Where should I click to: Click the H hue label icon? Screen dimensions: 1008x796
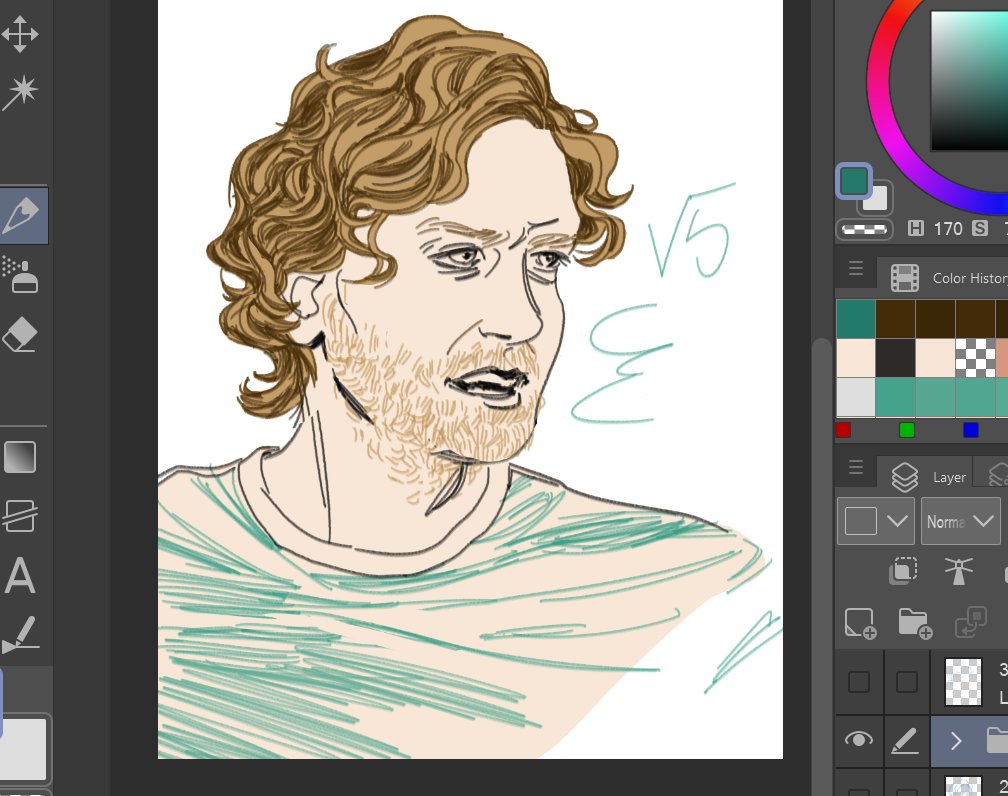[915, 228]
